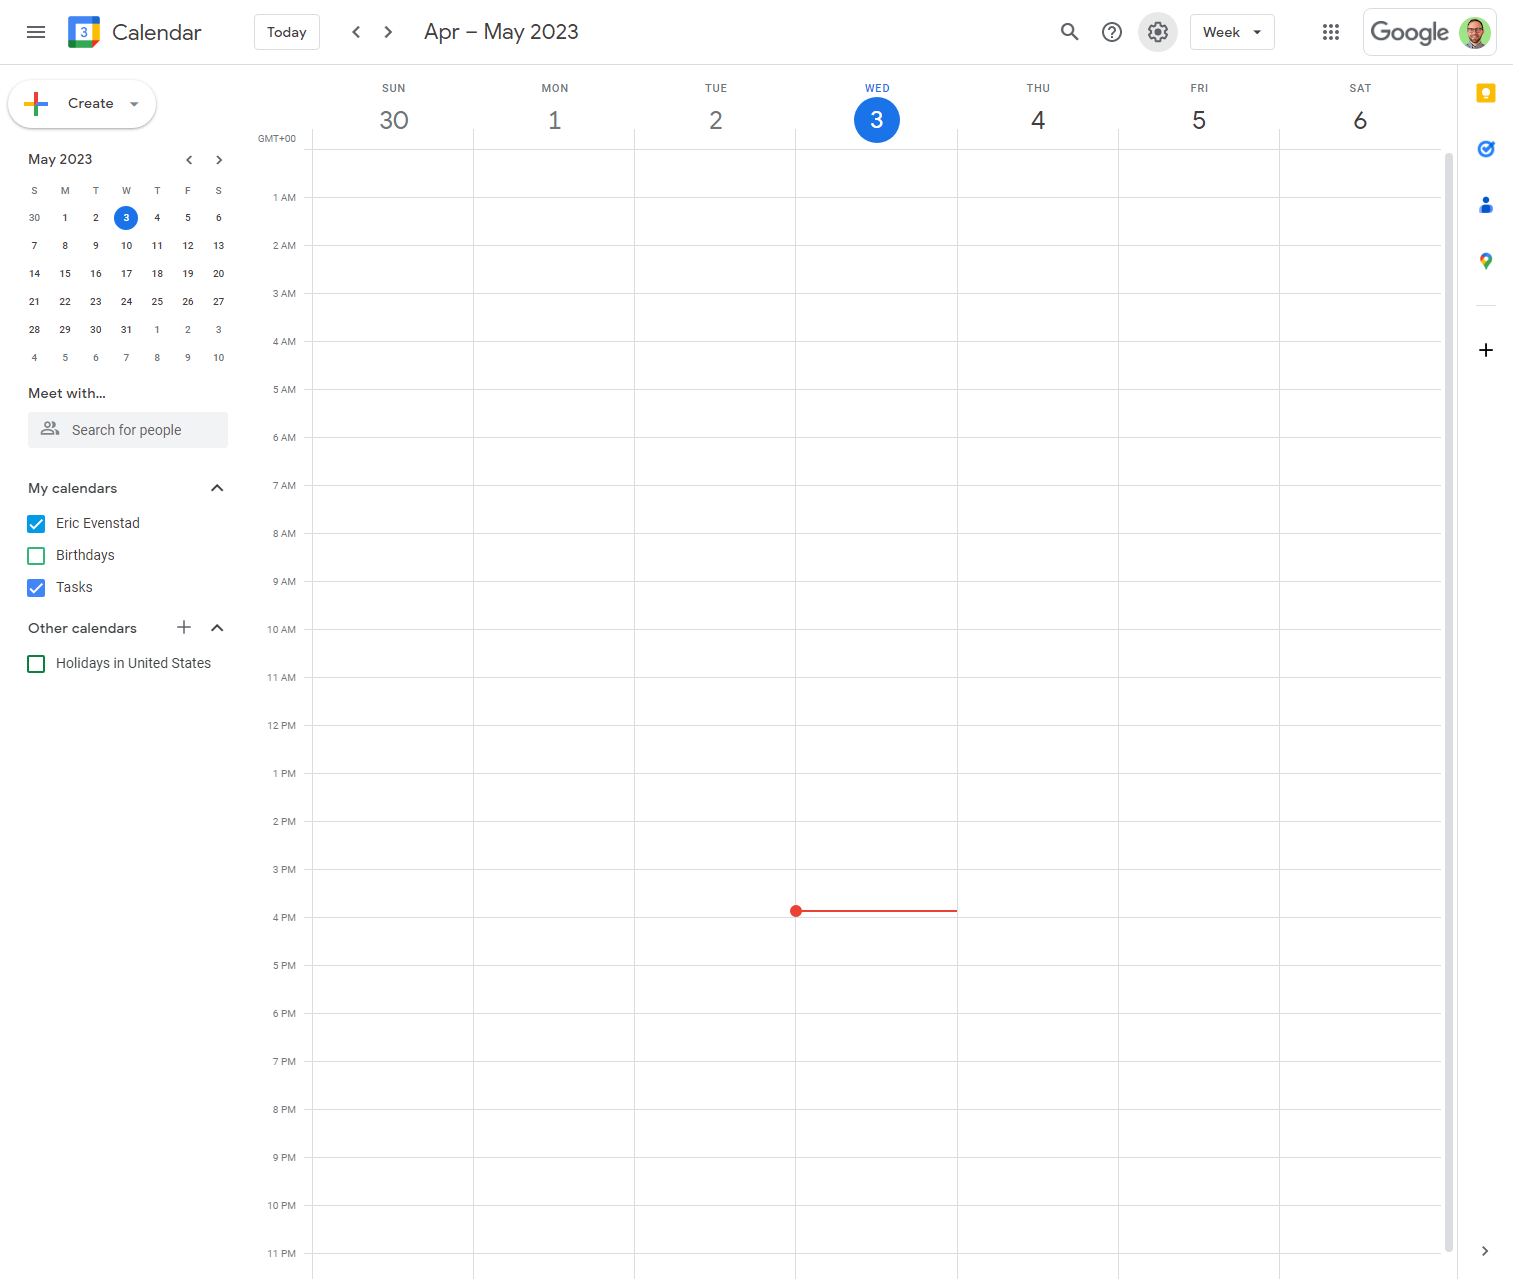Enable Holidays in United States calendar
This screenshot has width=1513, height=1279.
[36, 663]
